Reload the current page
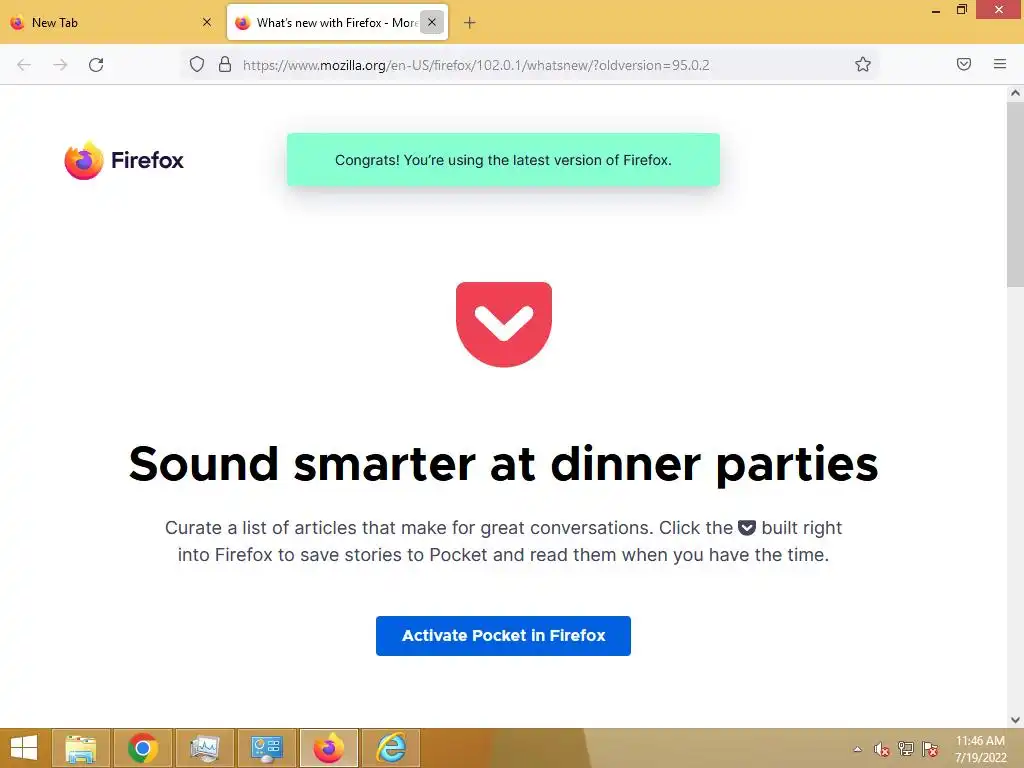This screenshot has width=1024, height=768. 96,65
